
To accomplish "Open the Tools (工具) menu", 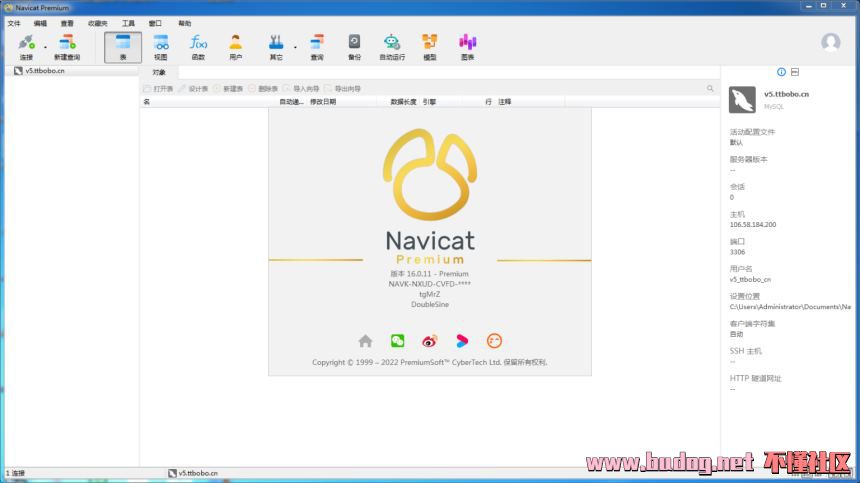I will 128,23.
